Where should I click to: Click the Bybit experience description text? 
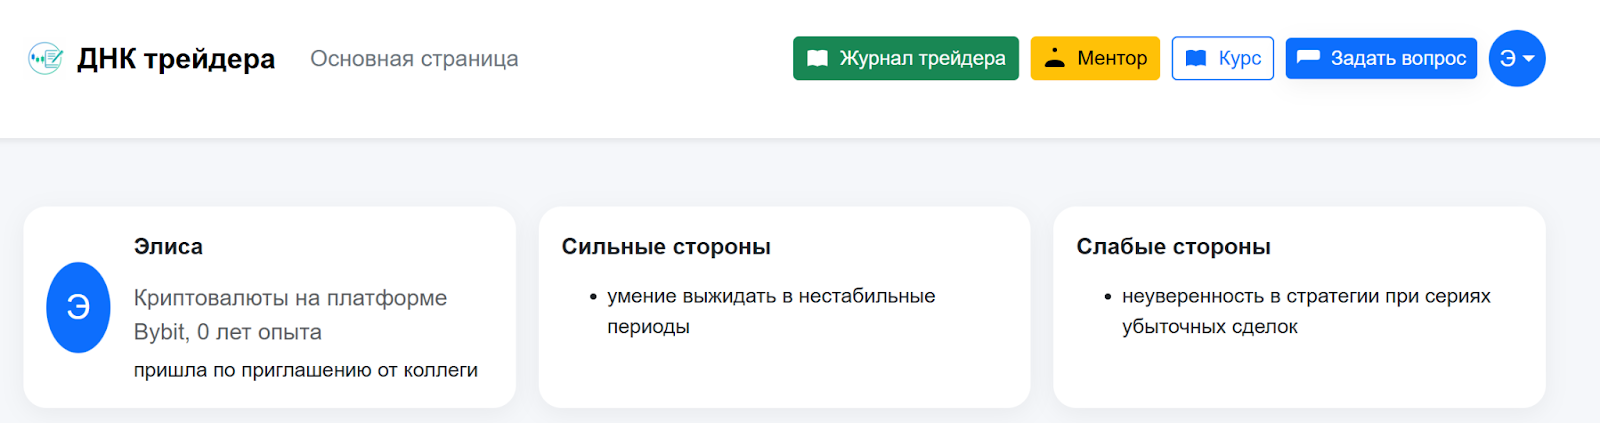(x=290, y=315)
